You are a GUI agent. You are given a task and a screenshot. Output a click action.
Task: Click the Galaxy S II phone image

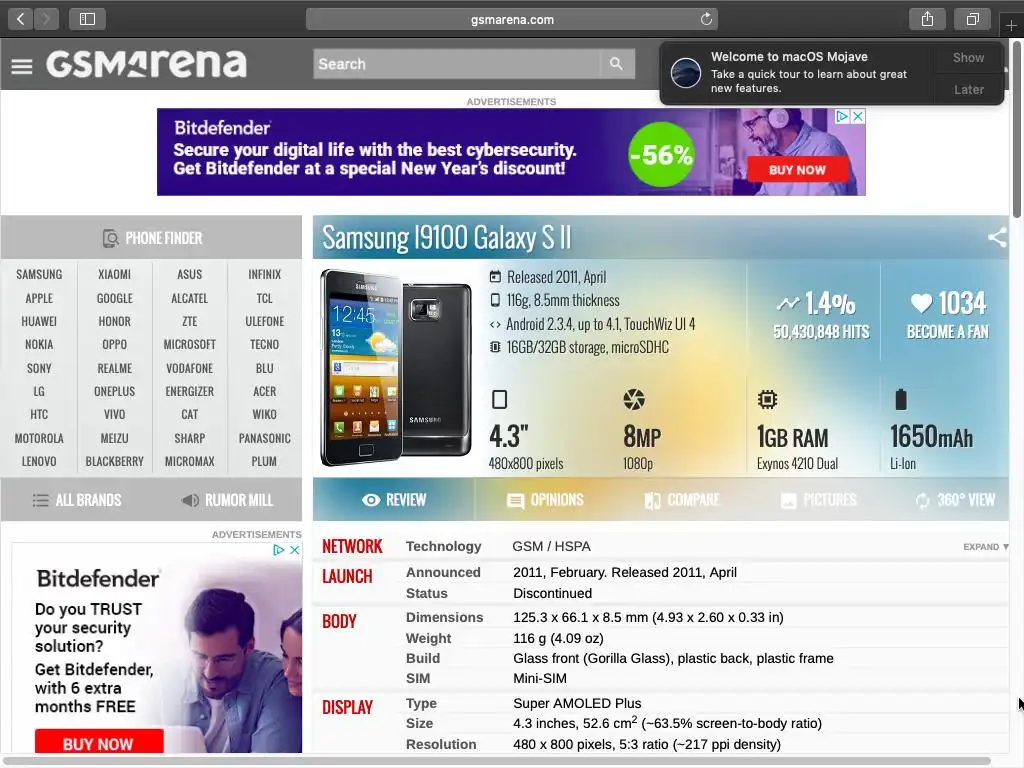[x=396, y=368]
